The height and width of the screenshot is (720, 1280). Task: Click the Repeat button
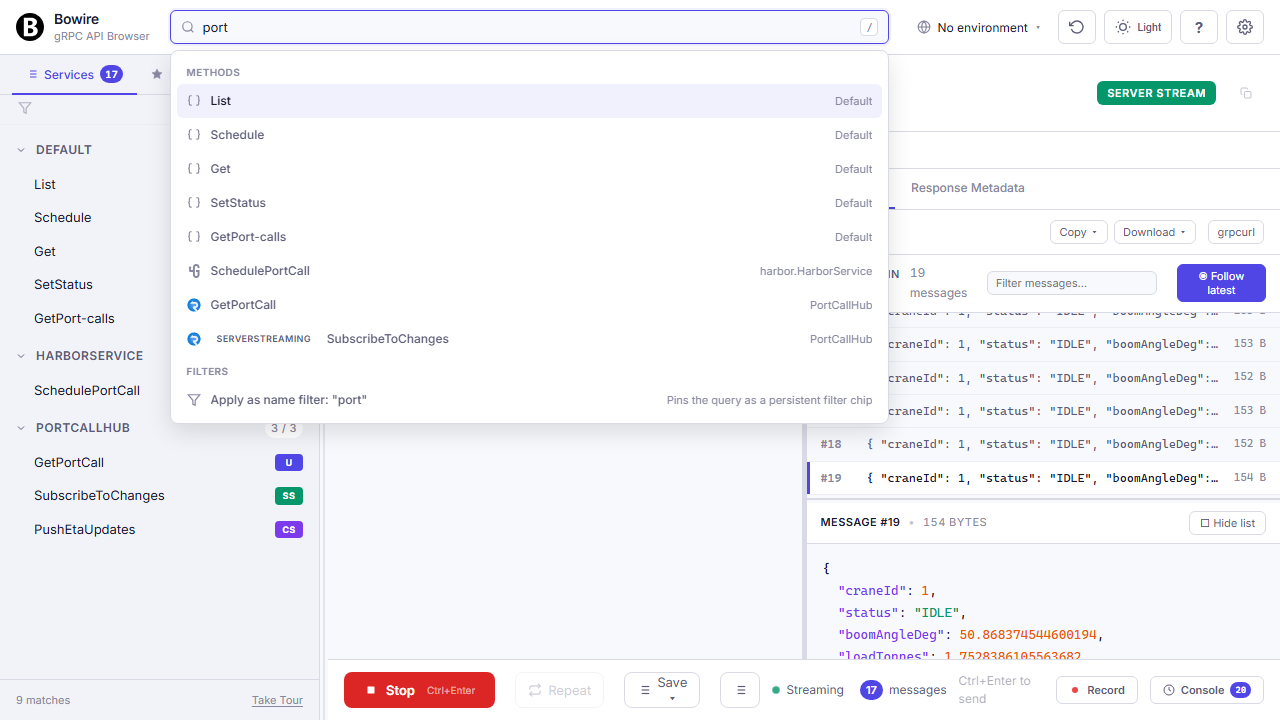pyautogui.click(x=560, y=690)
